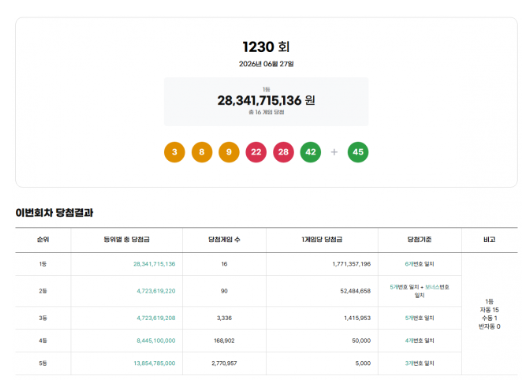
Task: Click the green bonus ball number 45
Action: click(x=358, y=152)
